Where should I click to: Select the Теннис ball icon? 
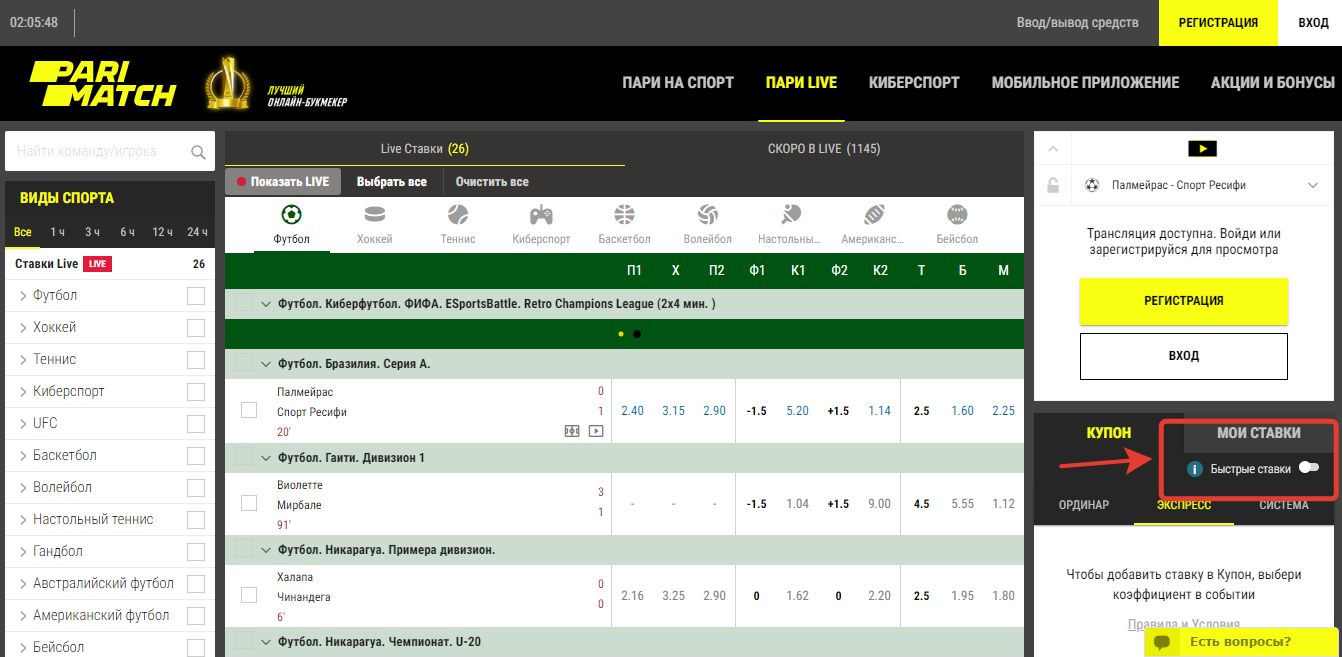tap(458, 214)
